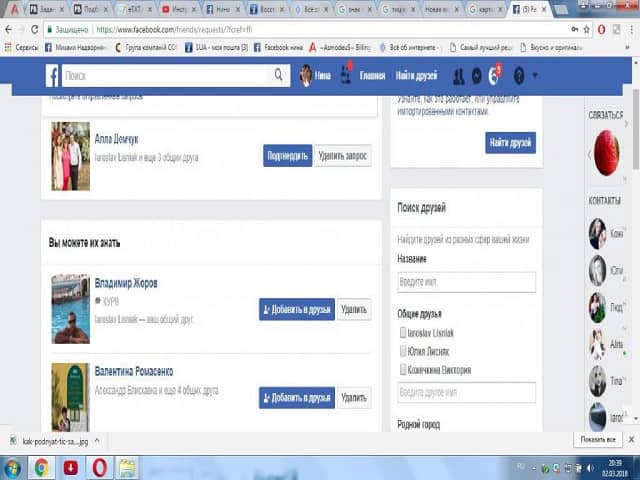Add Валентина Ромасенко as a friend
Viewport: 640px width, 480px height.
coord(297,398)
